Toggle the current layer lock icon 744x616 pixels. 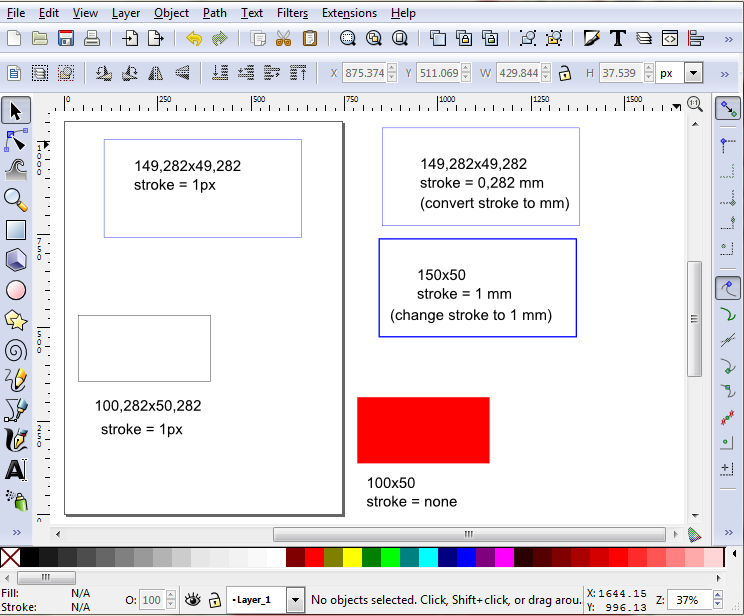coord(214,600)
